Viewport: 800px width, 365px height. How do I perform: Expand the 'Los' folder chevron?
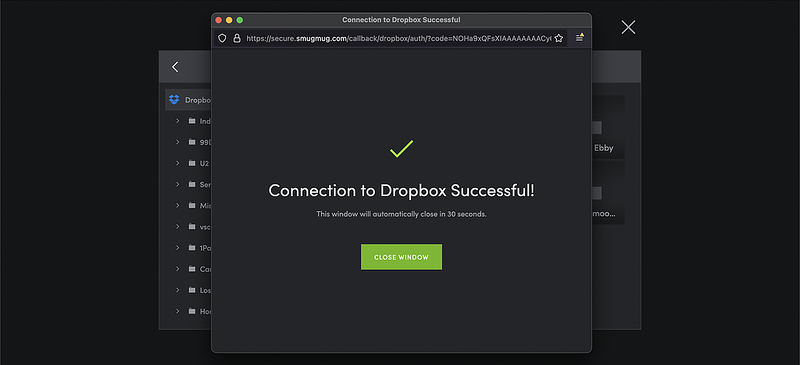(x=178, y=290)
